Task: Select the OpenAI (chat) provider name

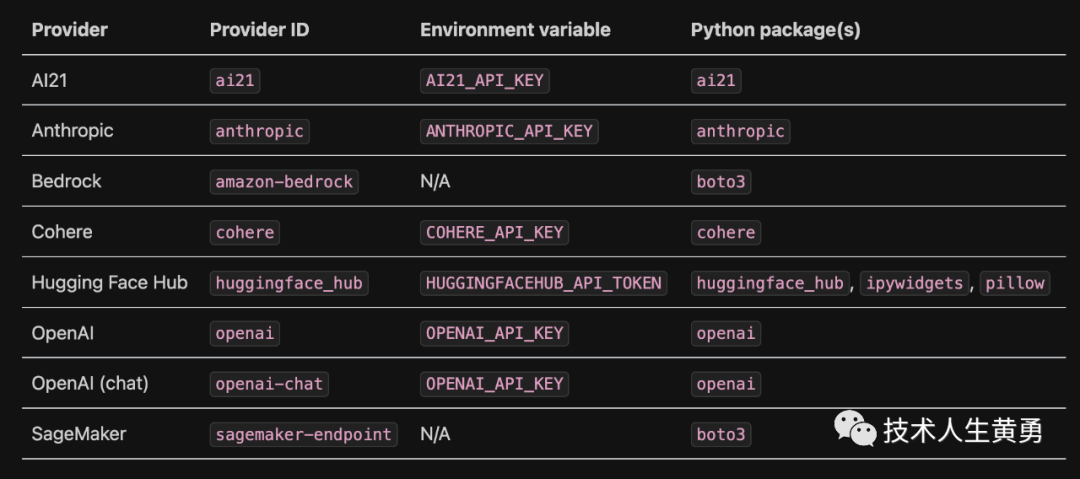Action: point(90,383)
